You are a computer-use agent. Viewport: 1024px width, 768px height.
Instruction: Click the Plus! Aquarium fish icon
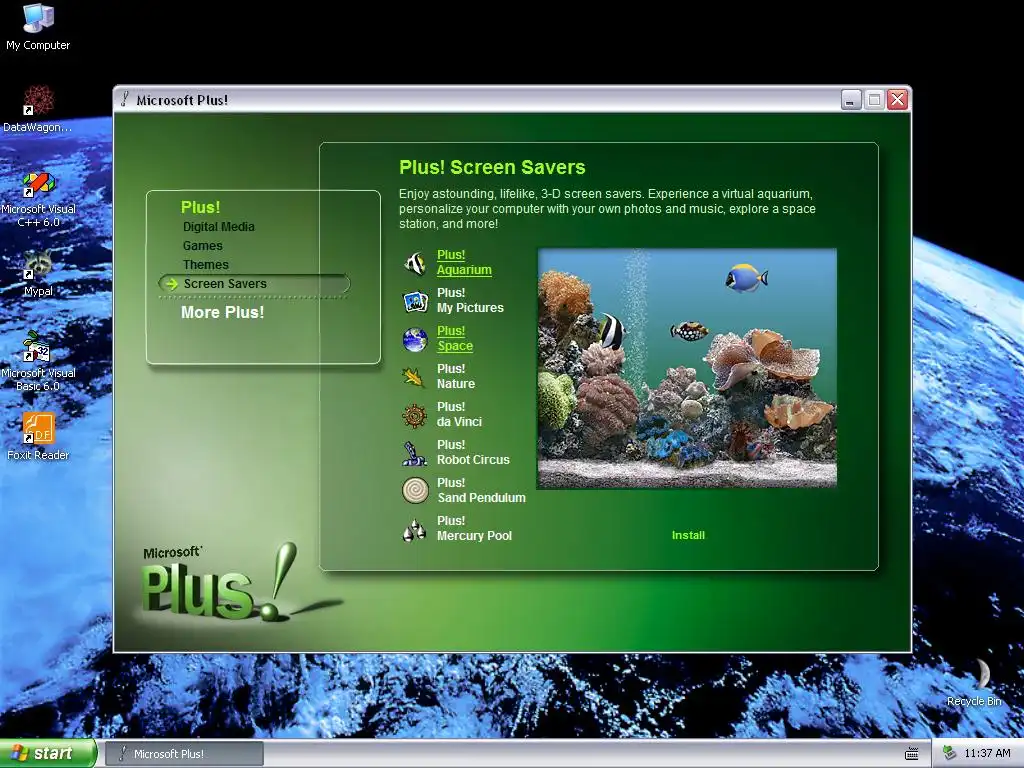(415, 263)
